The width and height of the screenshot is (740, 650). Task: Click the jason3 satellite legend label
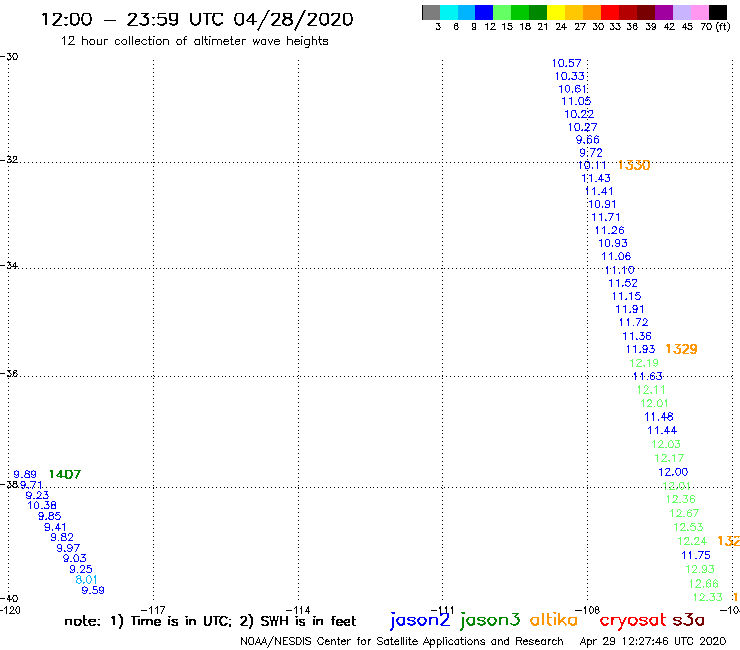490,621
